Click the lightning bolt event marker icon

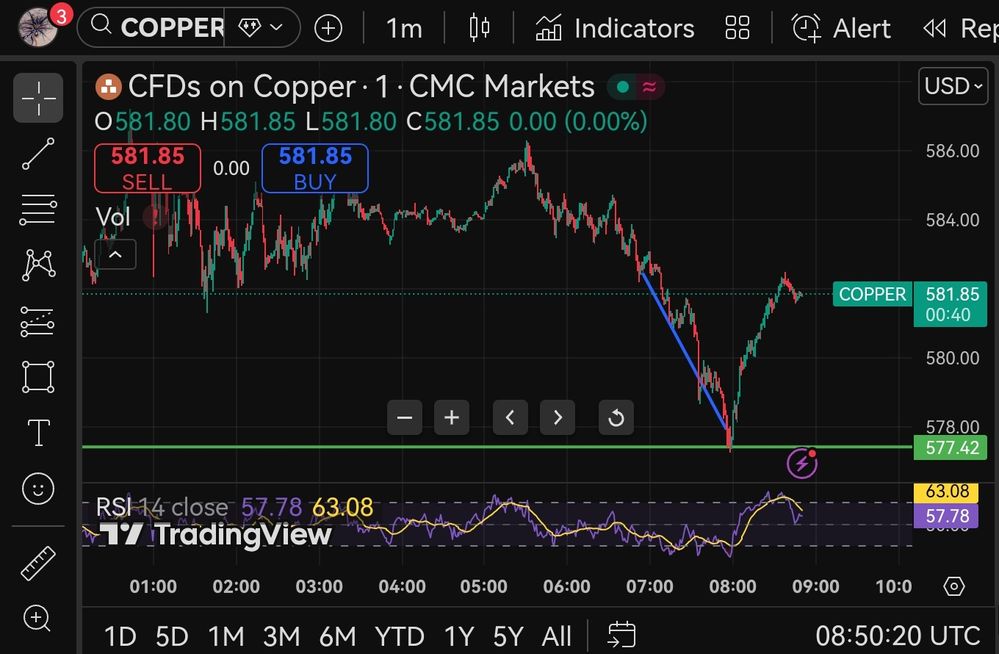coord(802,463)
